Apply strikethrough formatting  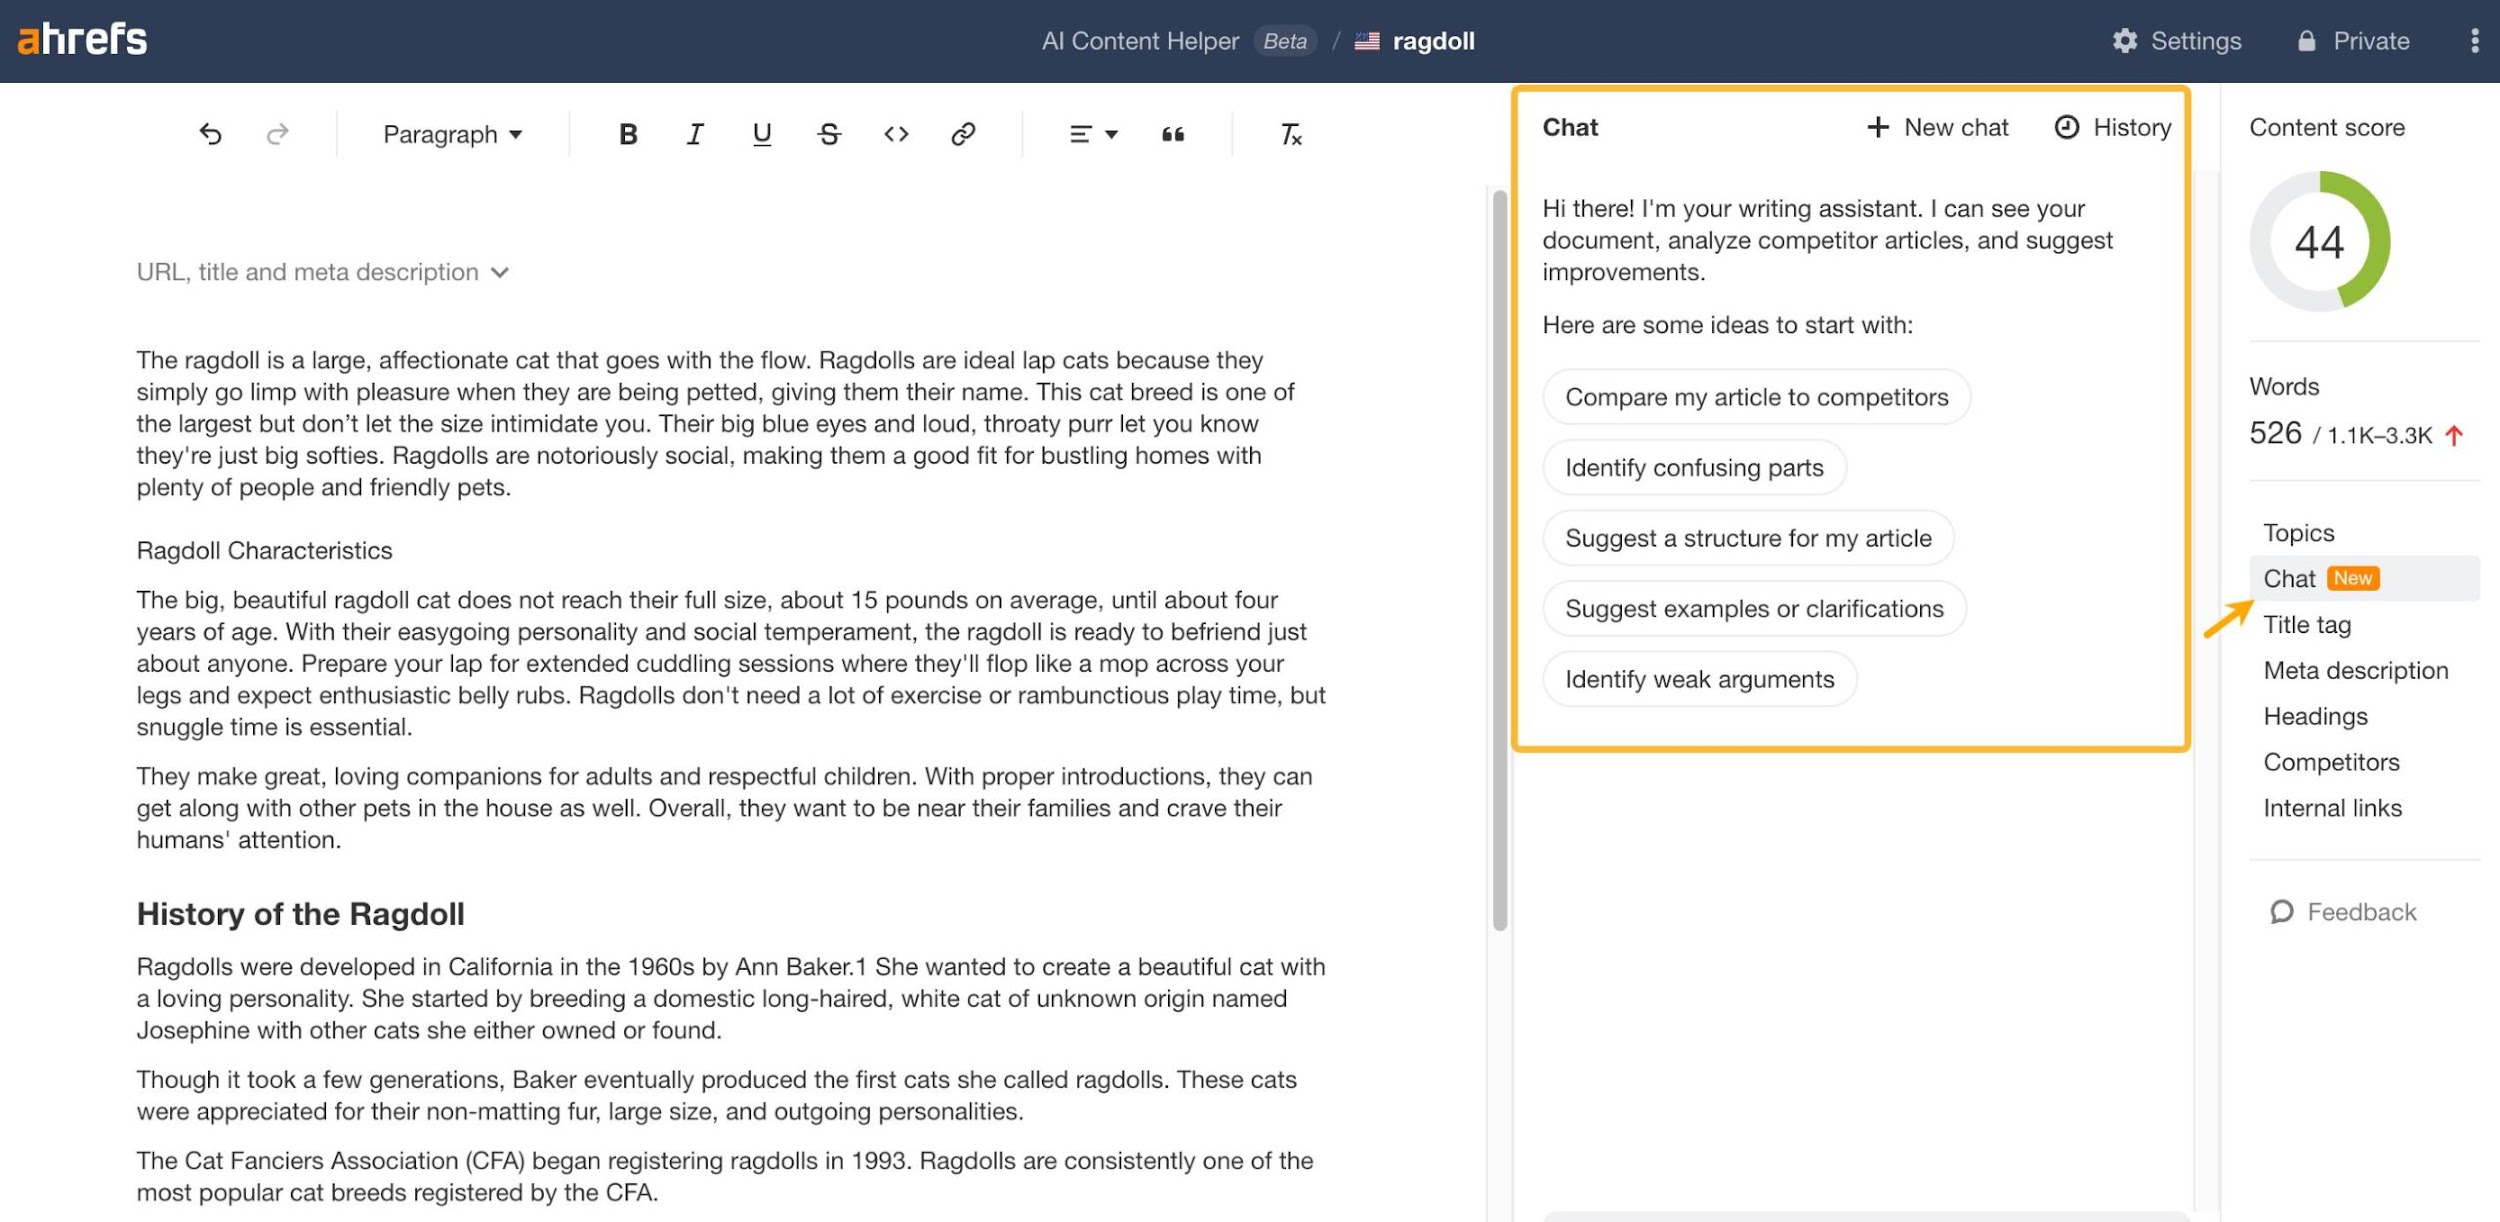click(x=829, y=134)
